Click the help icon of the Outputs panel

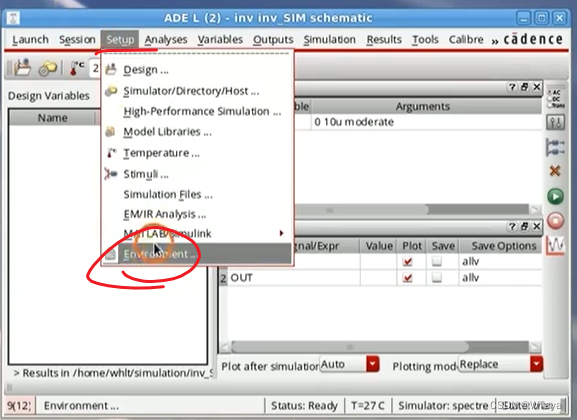[512, 226]
